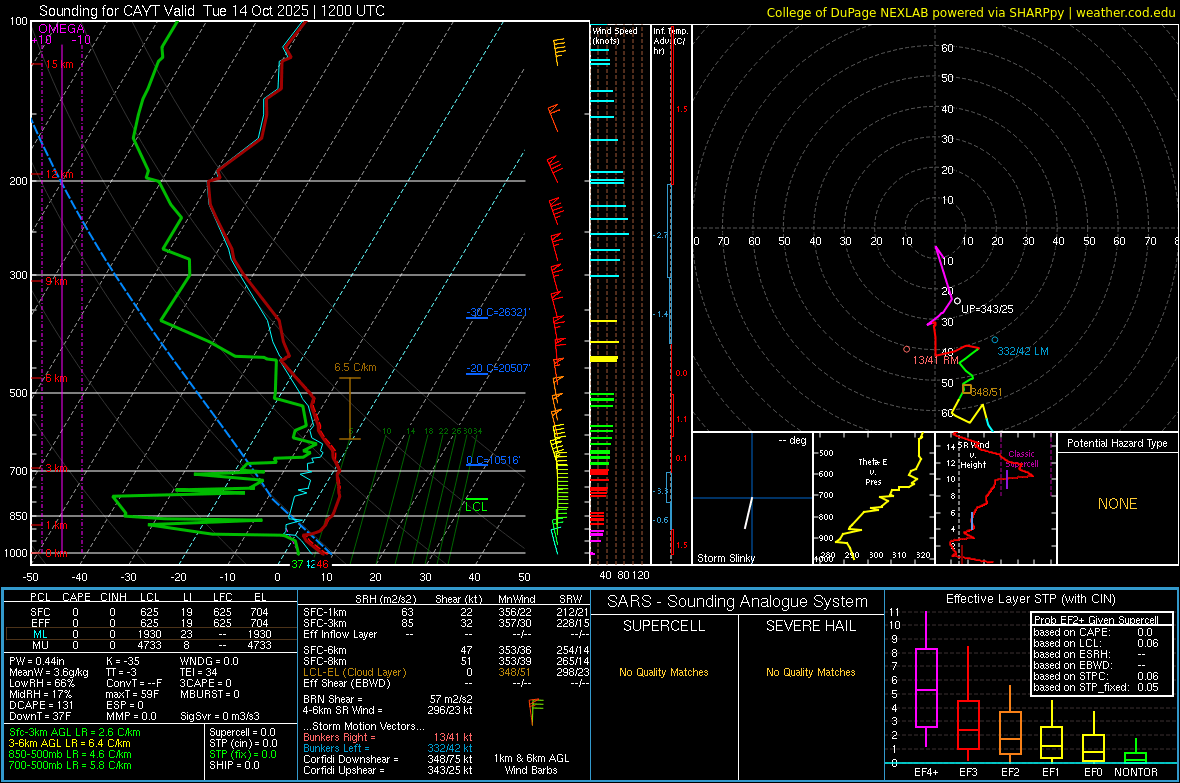This screenshot has width=1180, height=783.
Task: Click Sfc-3km AGL LR = 2.6 C/km
Action: (x=75, y=732)
